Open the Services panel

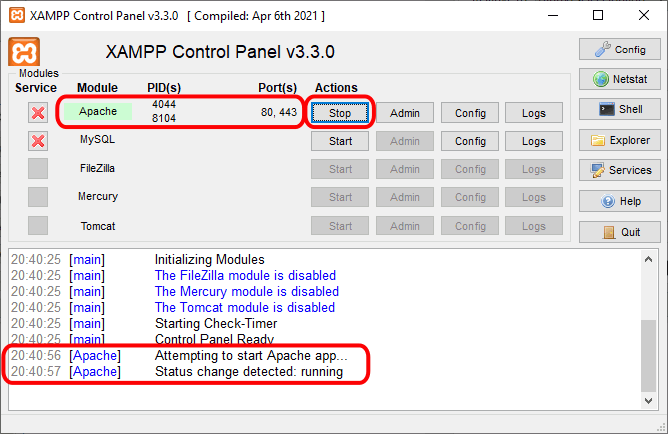(x=619, y=170)
